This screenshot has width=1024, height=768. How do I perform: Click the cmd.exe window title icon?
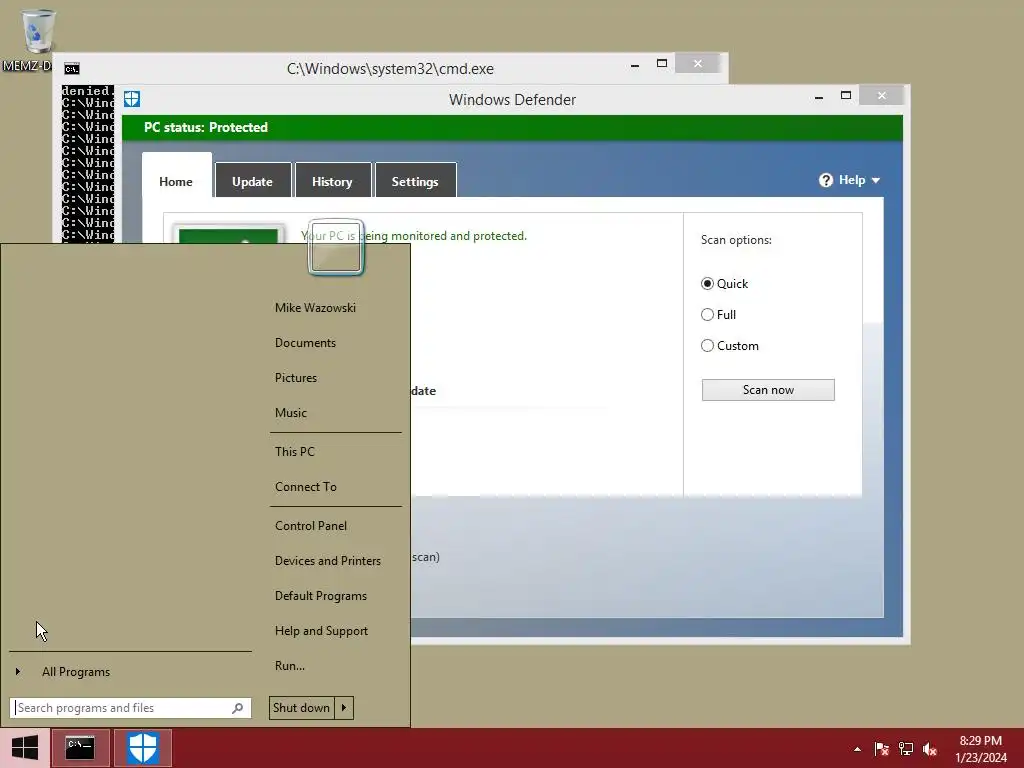coord(72,69)
